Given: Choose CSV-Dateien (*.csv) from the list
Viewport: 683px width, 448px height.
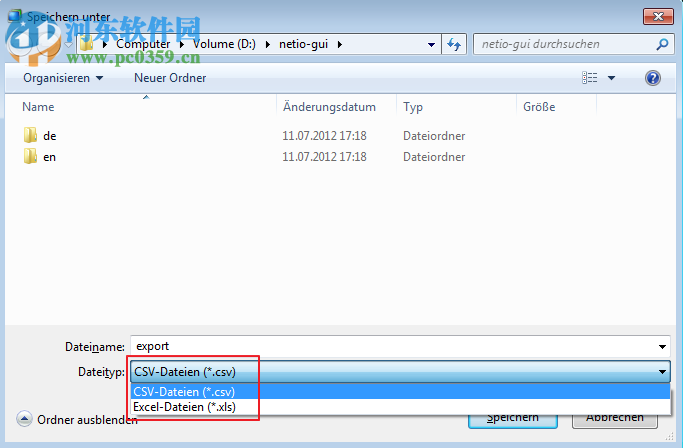Looking at the screenshot, I should click(x=400, y=391).
